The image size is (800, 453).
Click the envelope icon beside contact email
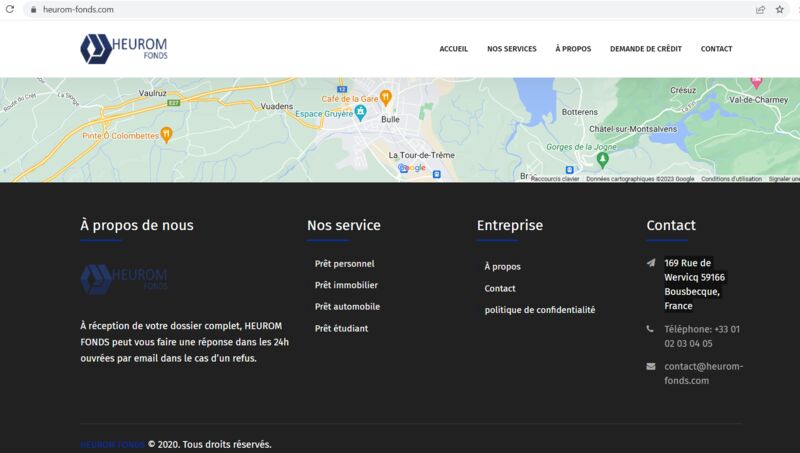pos(651,366)
